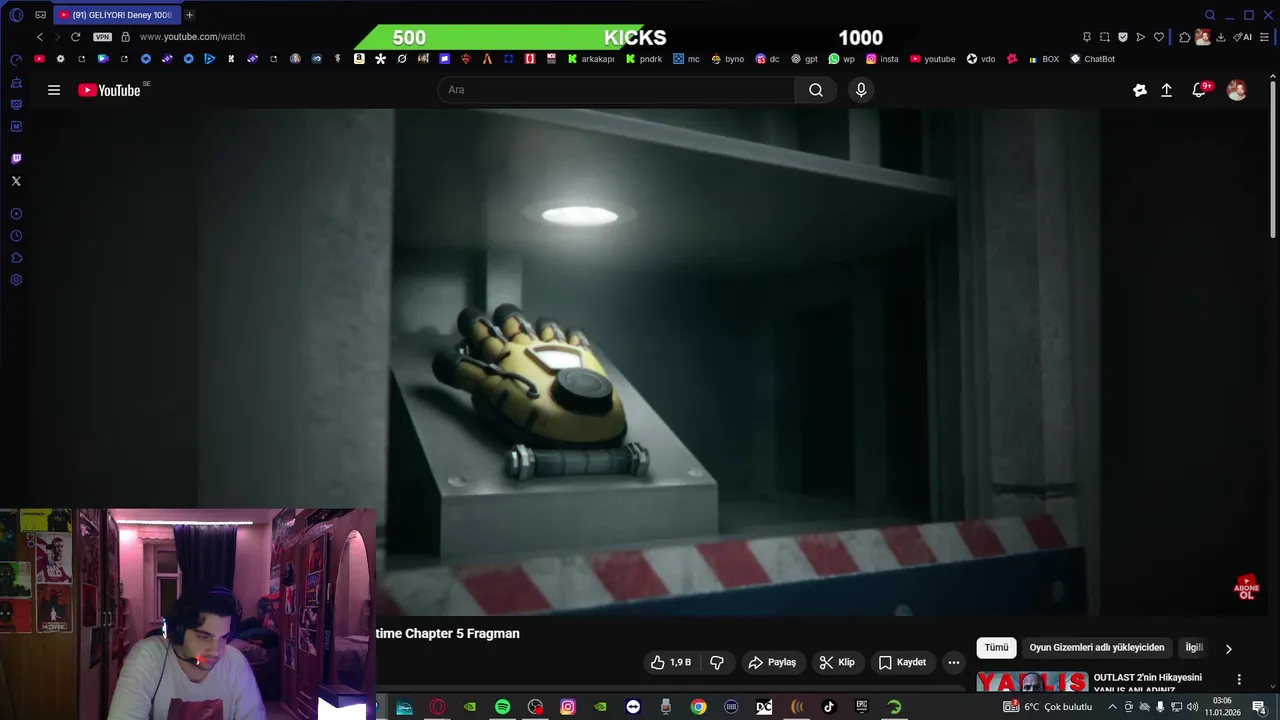This screenshot has height=720, width=1280.
Task: Open Opera easy setup sliders icon
Action: pos(1265,37)
